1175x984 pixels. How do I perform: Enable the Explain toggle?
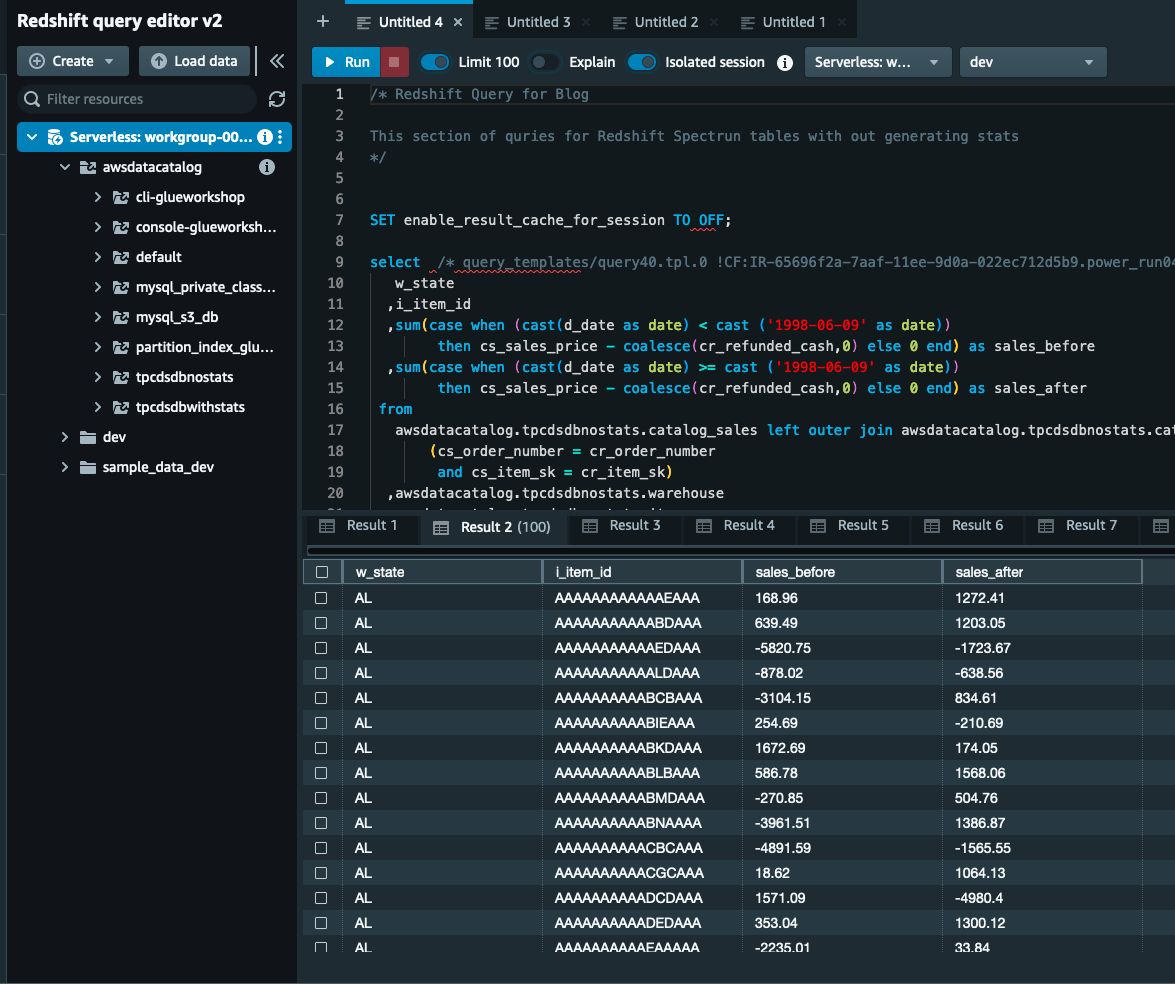[545, 62]
